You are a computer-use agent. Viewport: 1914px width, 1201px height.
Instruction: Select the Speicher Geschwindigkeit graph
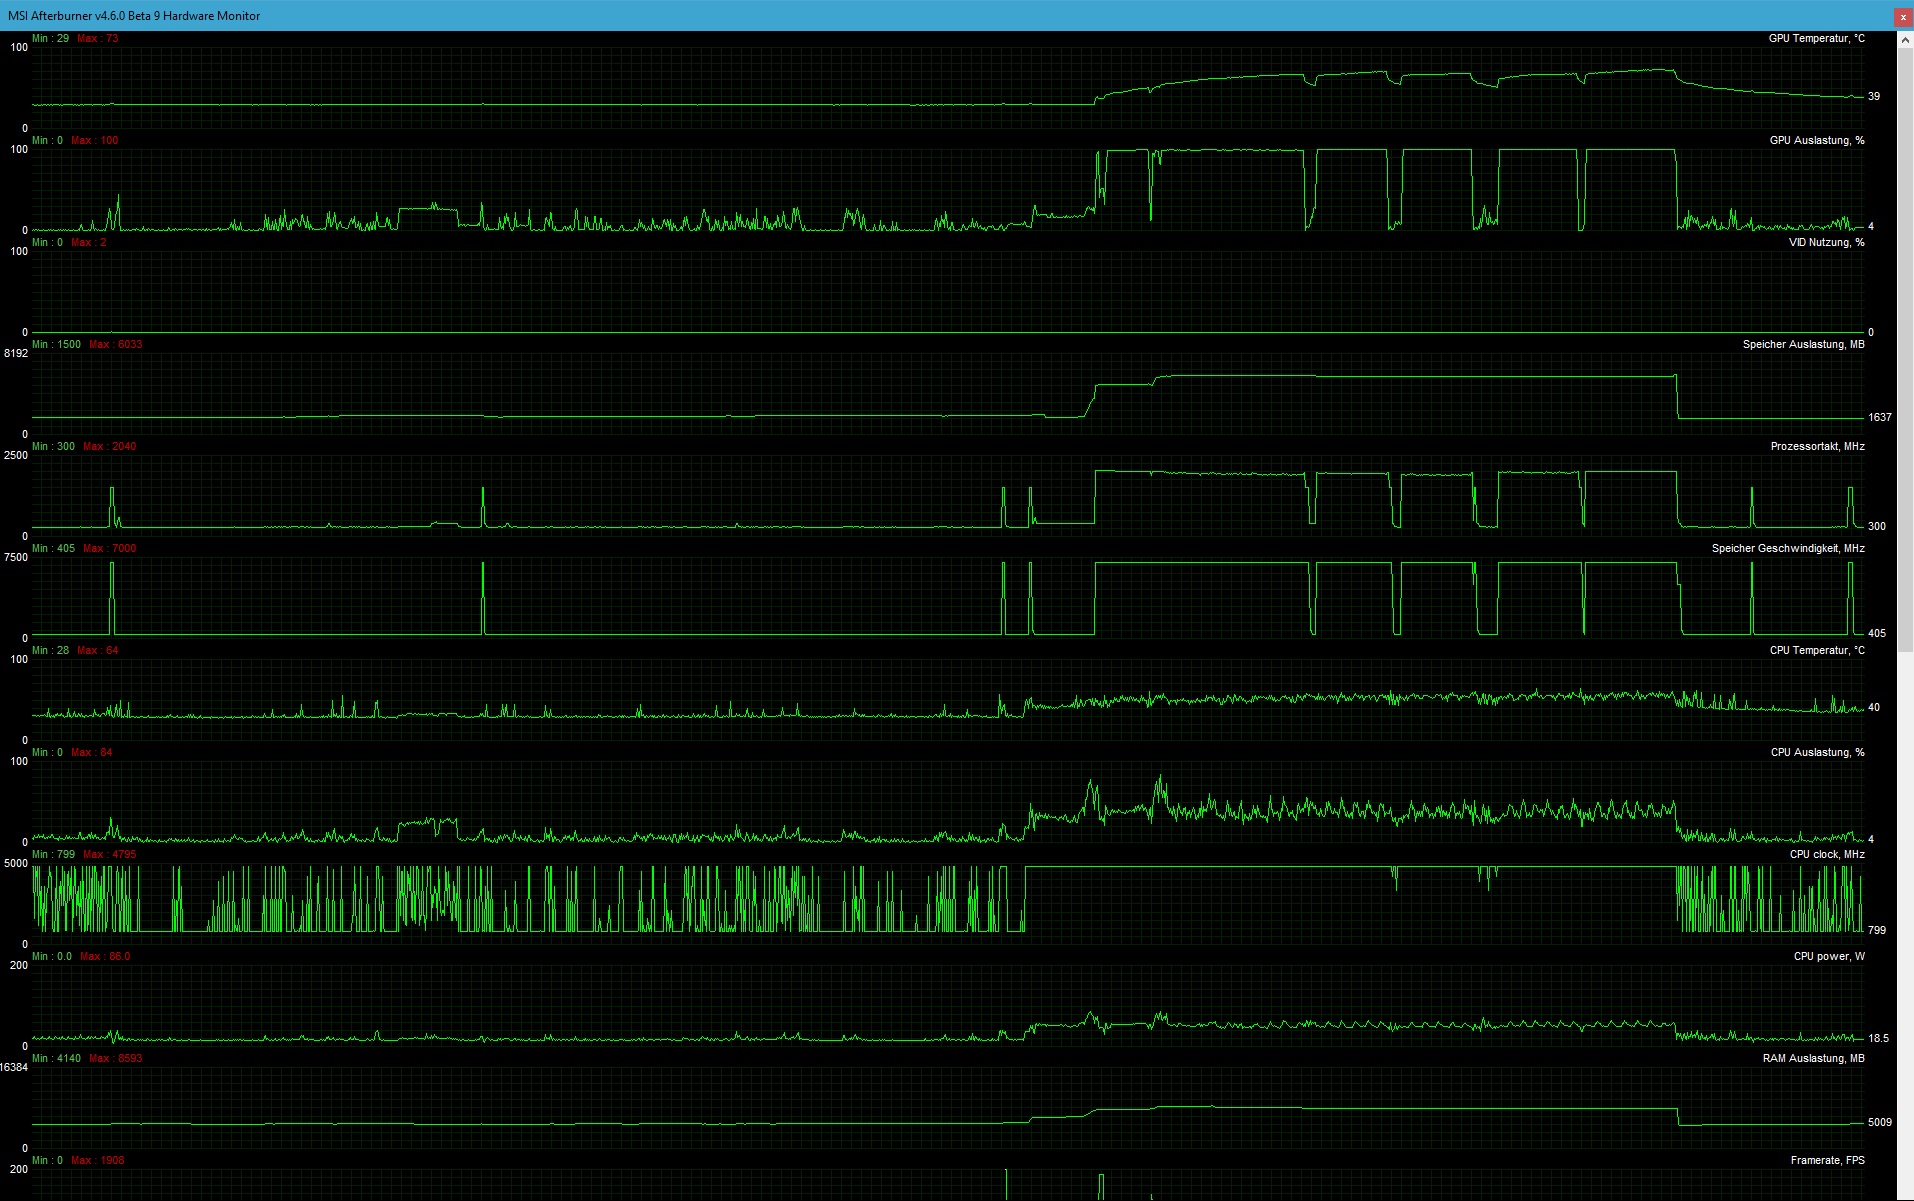(x=900, y=595)
